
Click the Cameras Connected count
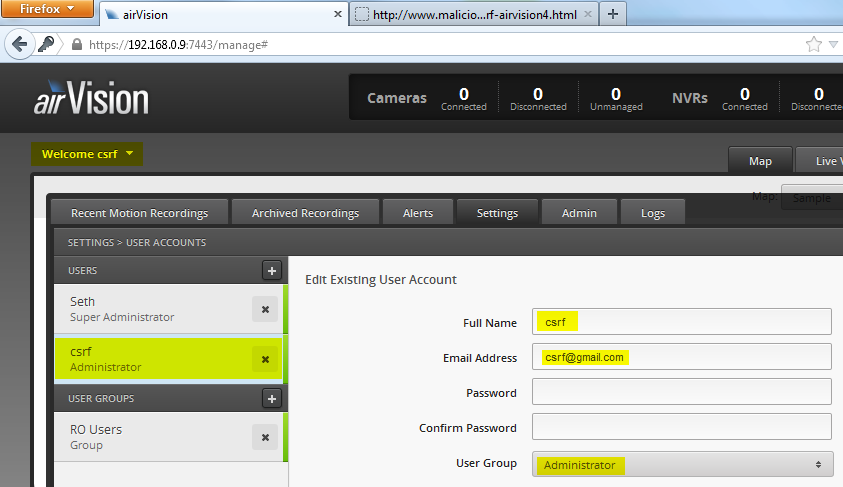pos(464,98)
